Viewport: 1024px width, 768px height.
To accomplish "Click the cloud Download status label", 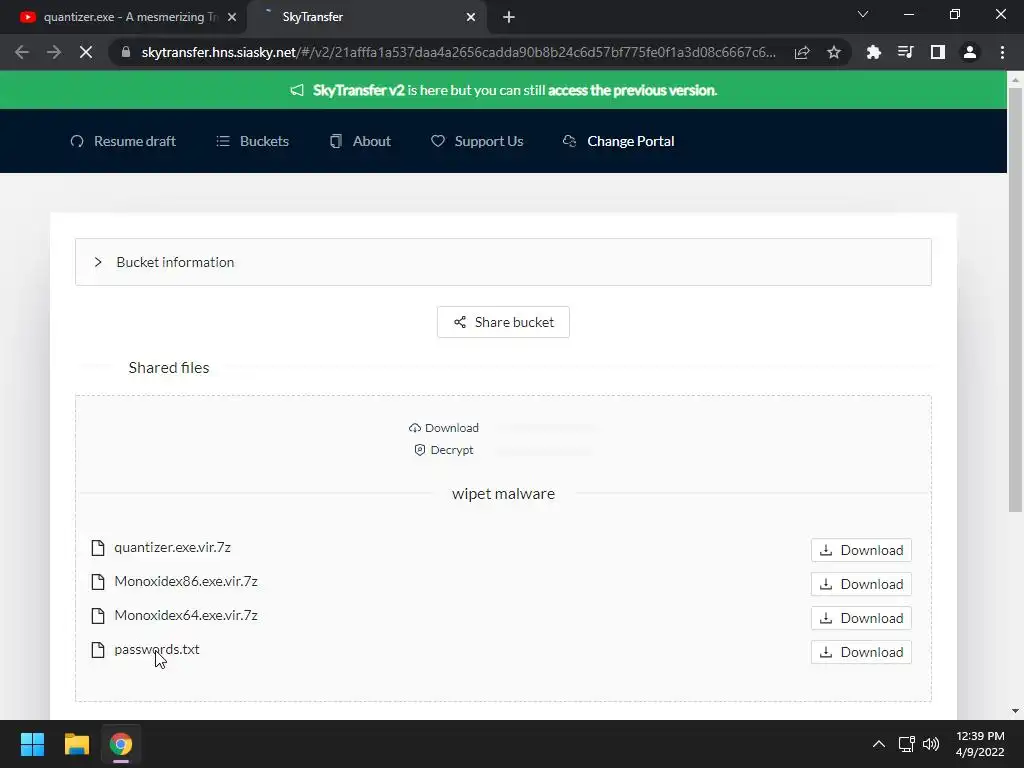I will tap(444, 428).
